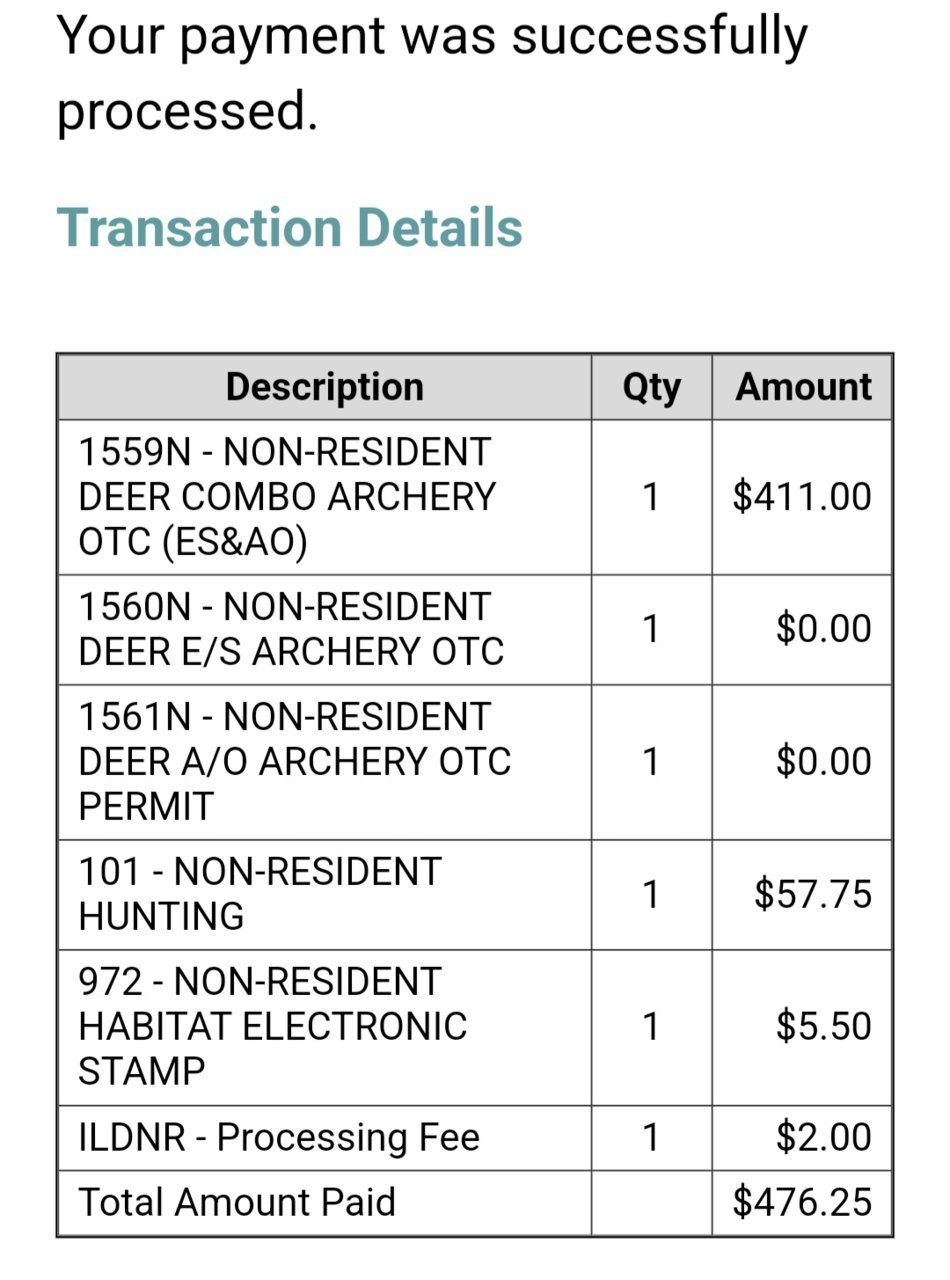Click quantity cell for Non-Resident Hunting
This screenshot has width=950, height=1280.
pyautogui.click(x=651, y=894)
